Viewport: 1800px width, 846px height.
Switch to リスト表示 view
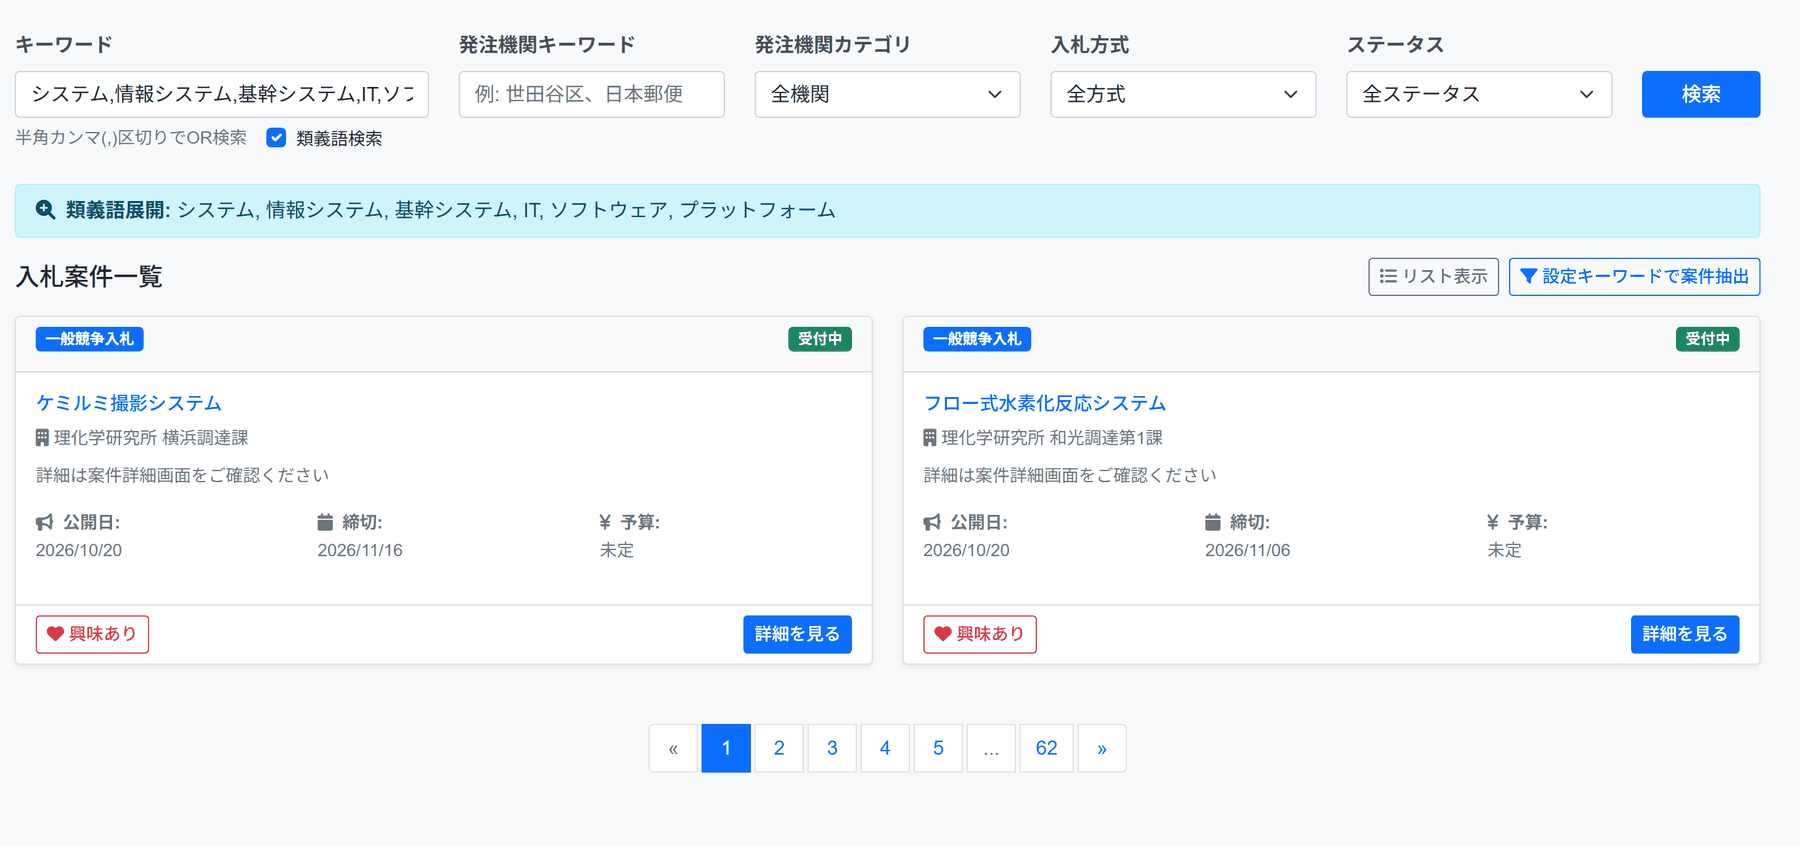(x=1433, y=276)
